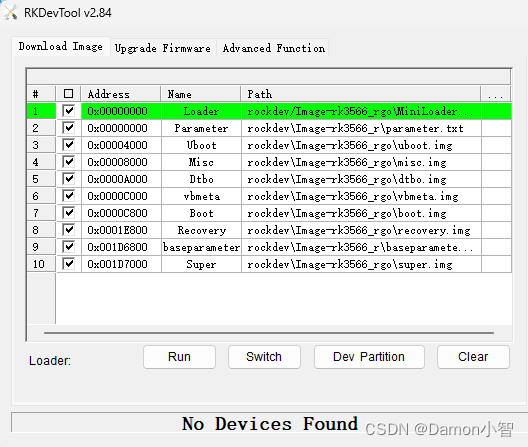Image resolution: width=528 pixels, height=447 pixels.
Task: Open the browse cell for the Loader row
Action: [496, 111]
